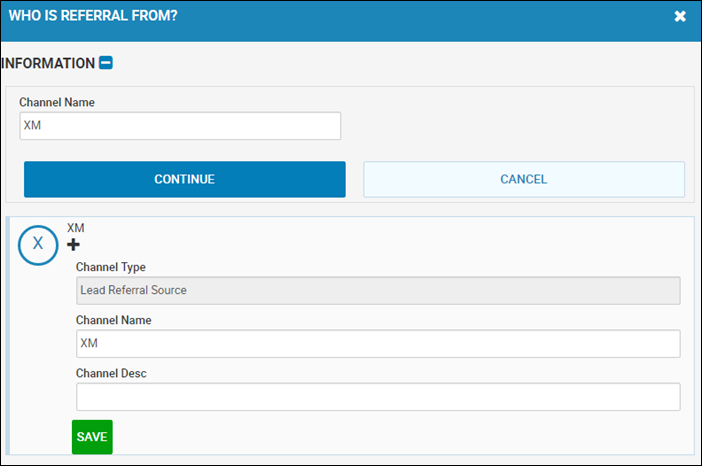Click the Channel Name label above CONTINUE
Viewport: 702px width, 466px height.
coord(57,102)
